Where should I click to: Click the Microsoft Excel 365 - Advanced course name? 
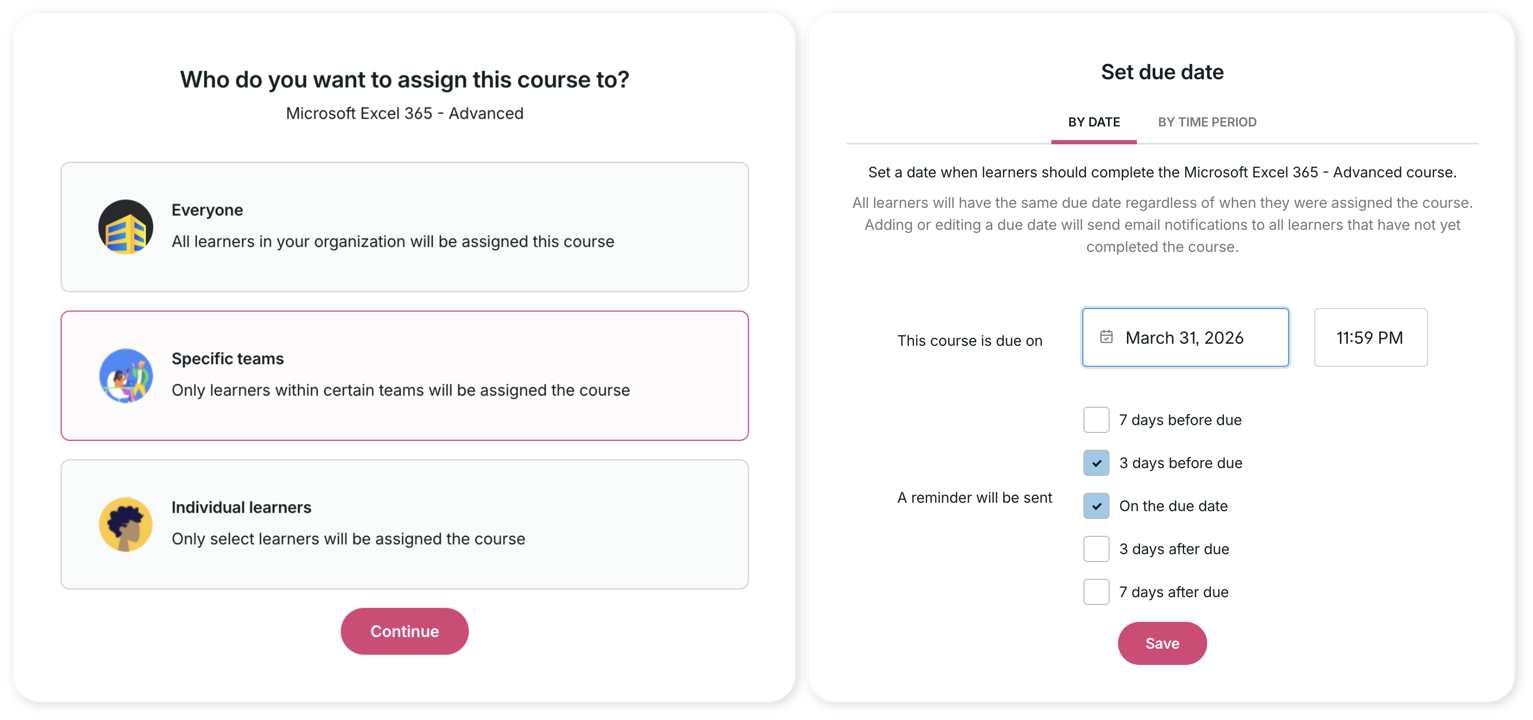404,113
